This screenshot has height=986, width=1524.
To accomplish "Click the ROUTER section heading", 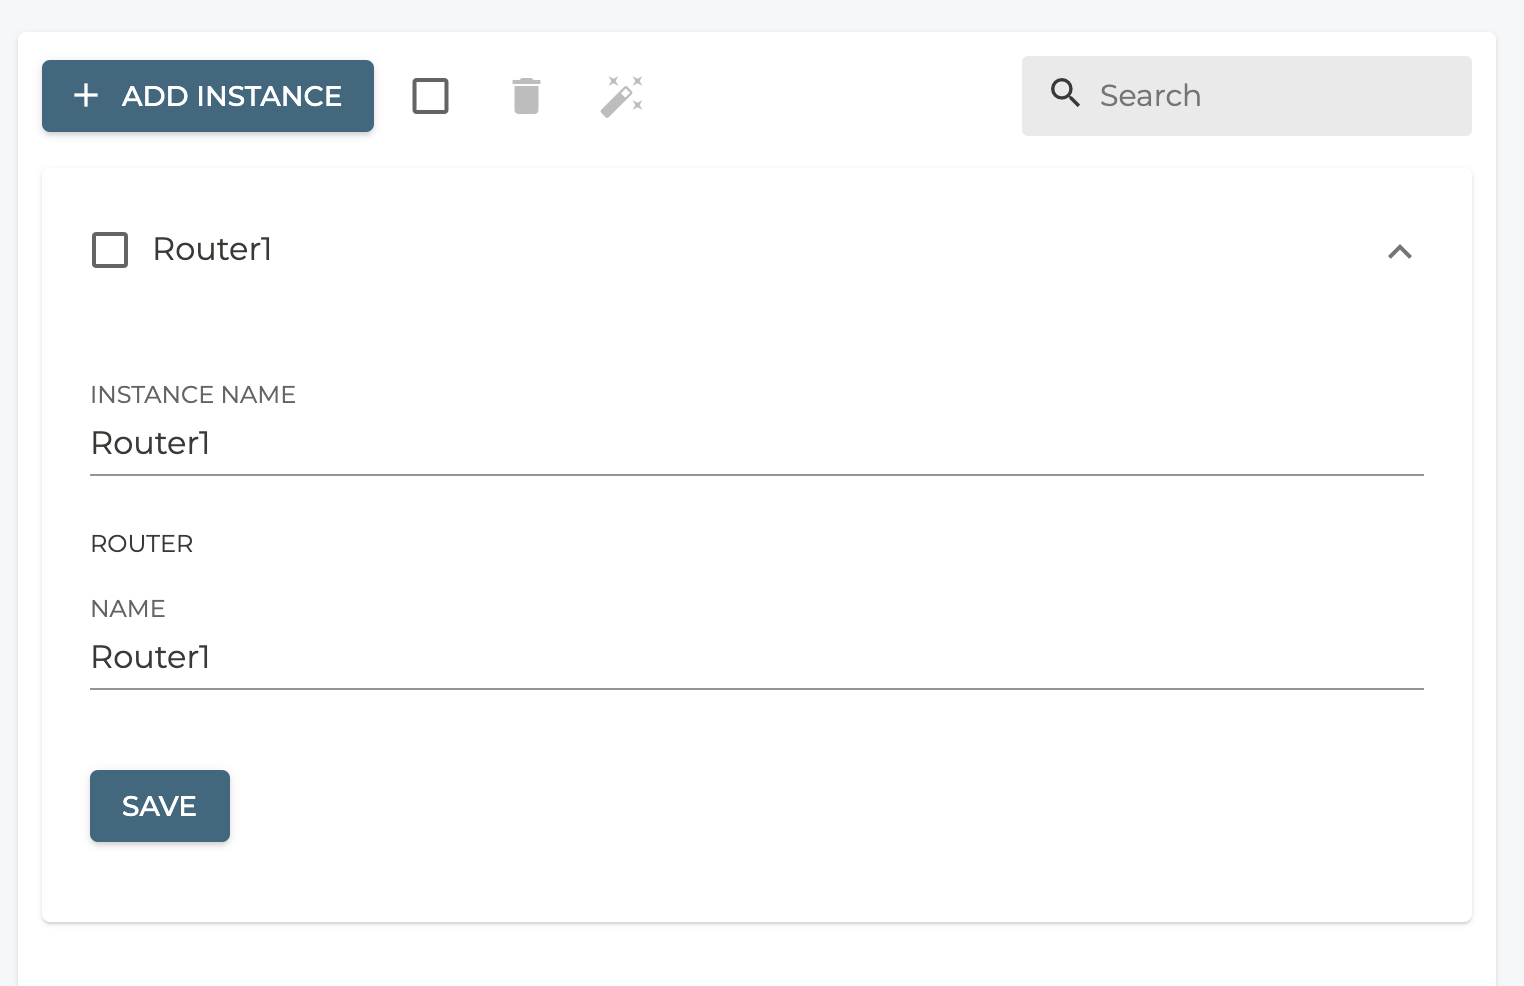I will [x=142, y=544].
